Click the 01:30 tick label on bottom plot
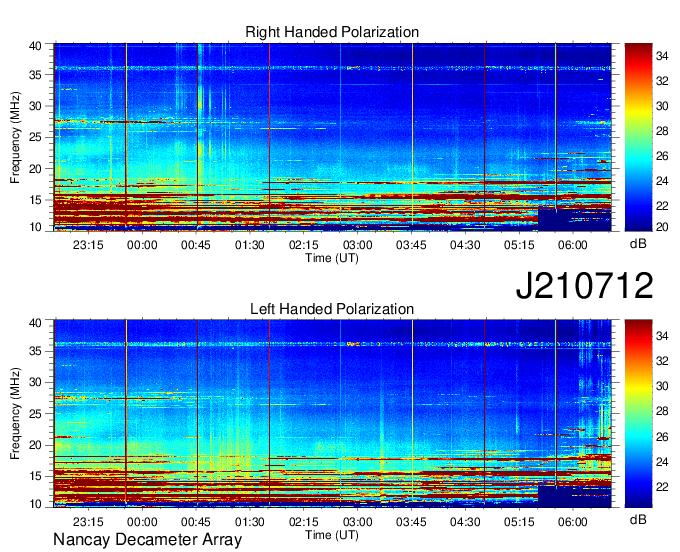680x552 pixels. click(x=249, y=522)
